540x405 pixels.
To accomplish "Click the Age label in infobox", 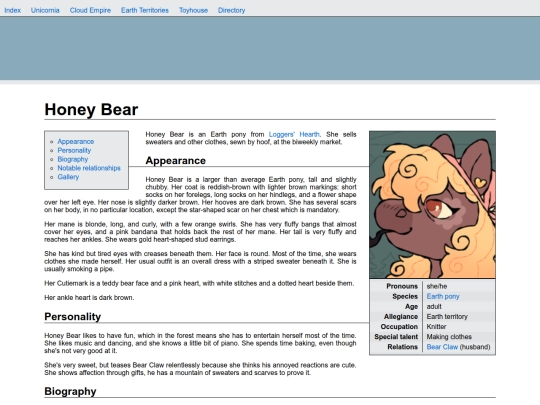I will 412,307.
